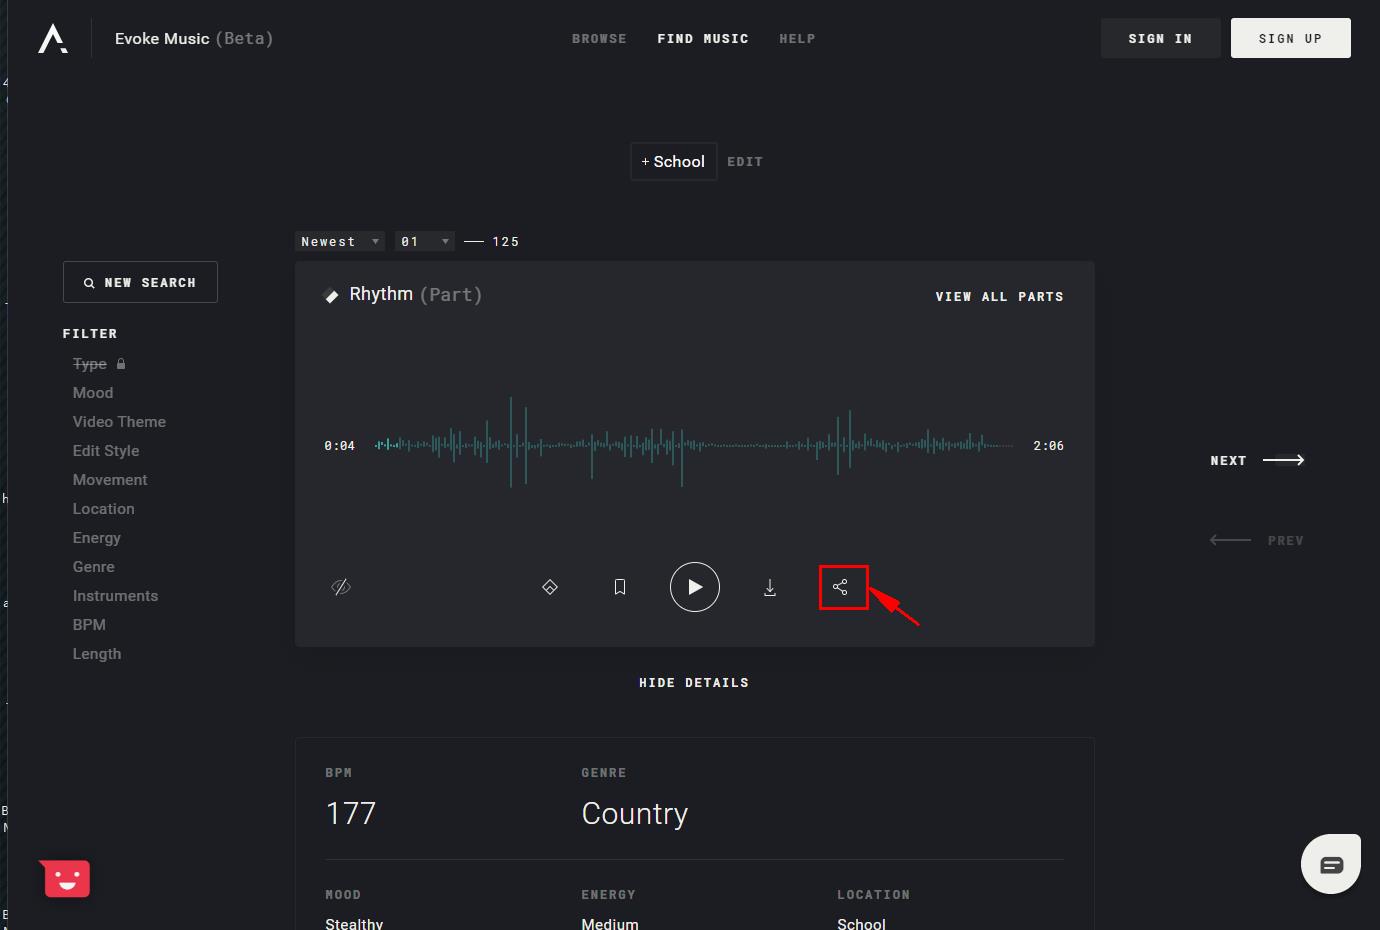Start a New Search
Screen dimensions: 1380x930
(140, 283)
